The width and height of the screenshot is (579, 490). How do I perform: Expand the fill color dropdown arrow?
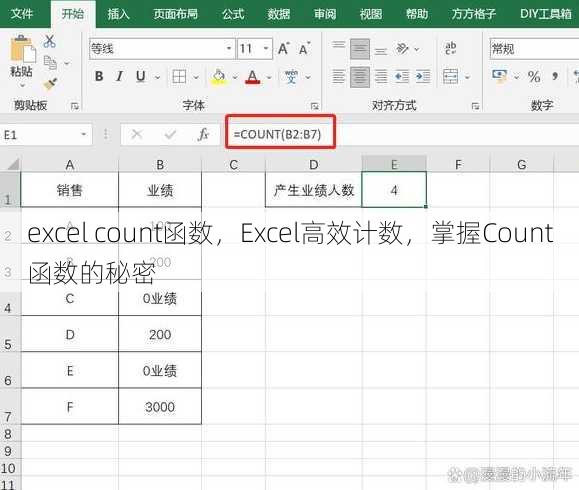235,77
